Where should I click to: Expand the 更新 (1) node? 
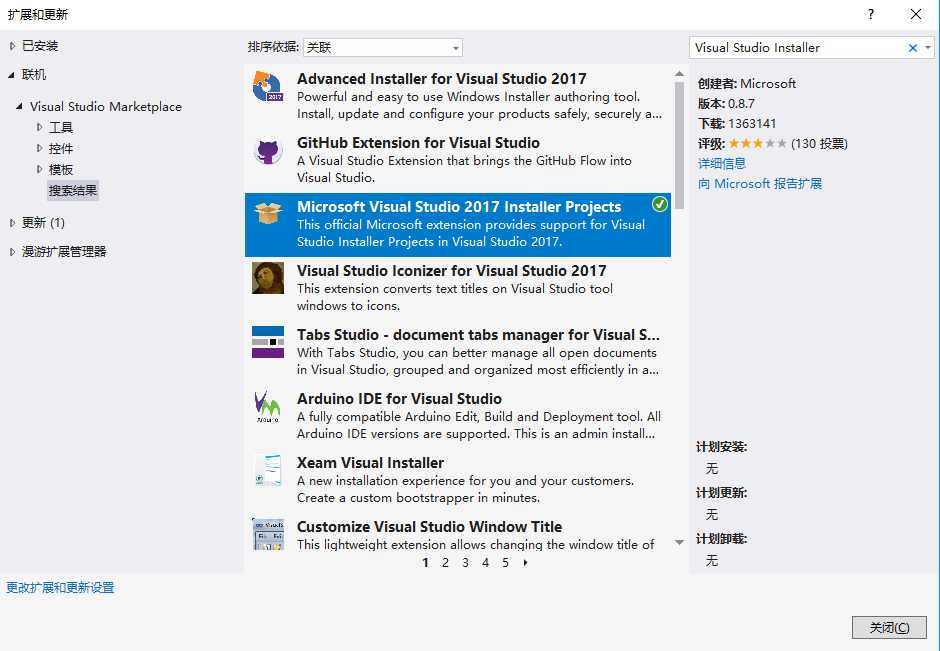(12, 222)
